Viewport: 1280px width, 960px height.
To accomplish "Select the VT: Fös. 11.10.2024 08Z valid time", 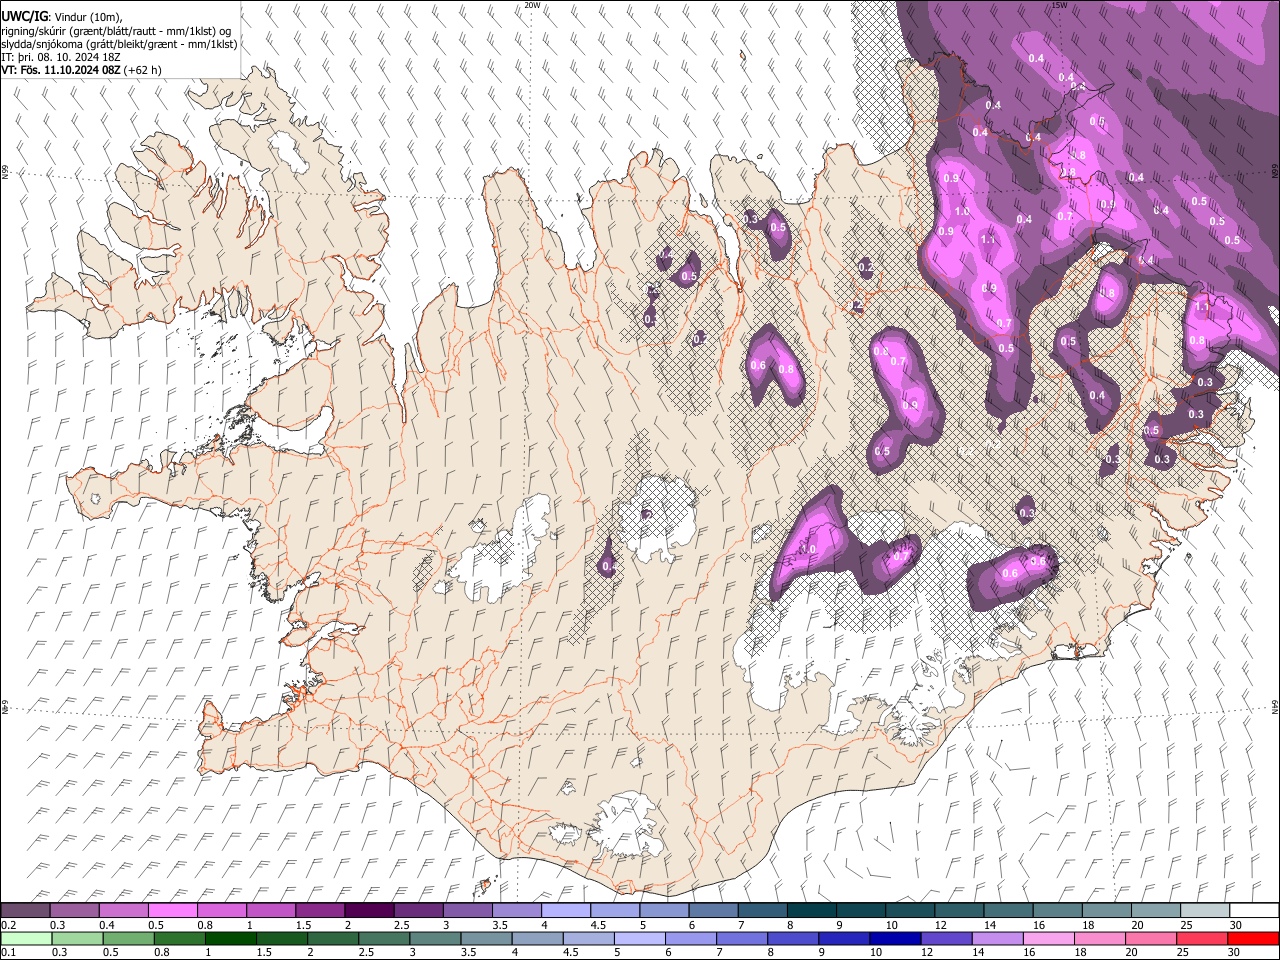I will 61,70.
